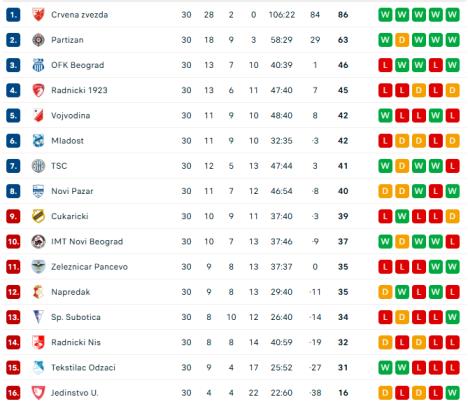
Task: Click Partizan's orange draw form badge
Action: 402,40
